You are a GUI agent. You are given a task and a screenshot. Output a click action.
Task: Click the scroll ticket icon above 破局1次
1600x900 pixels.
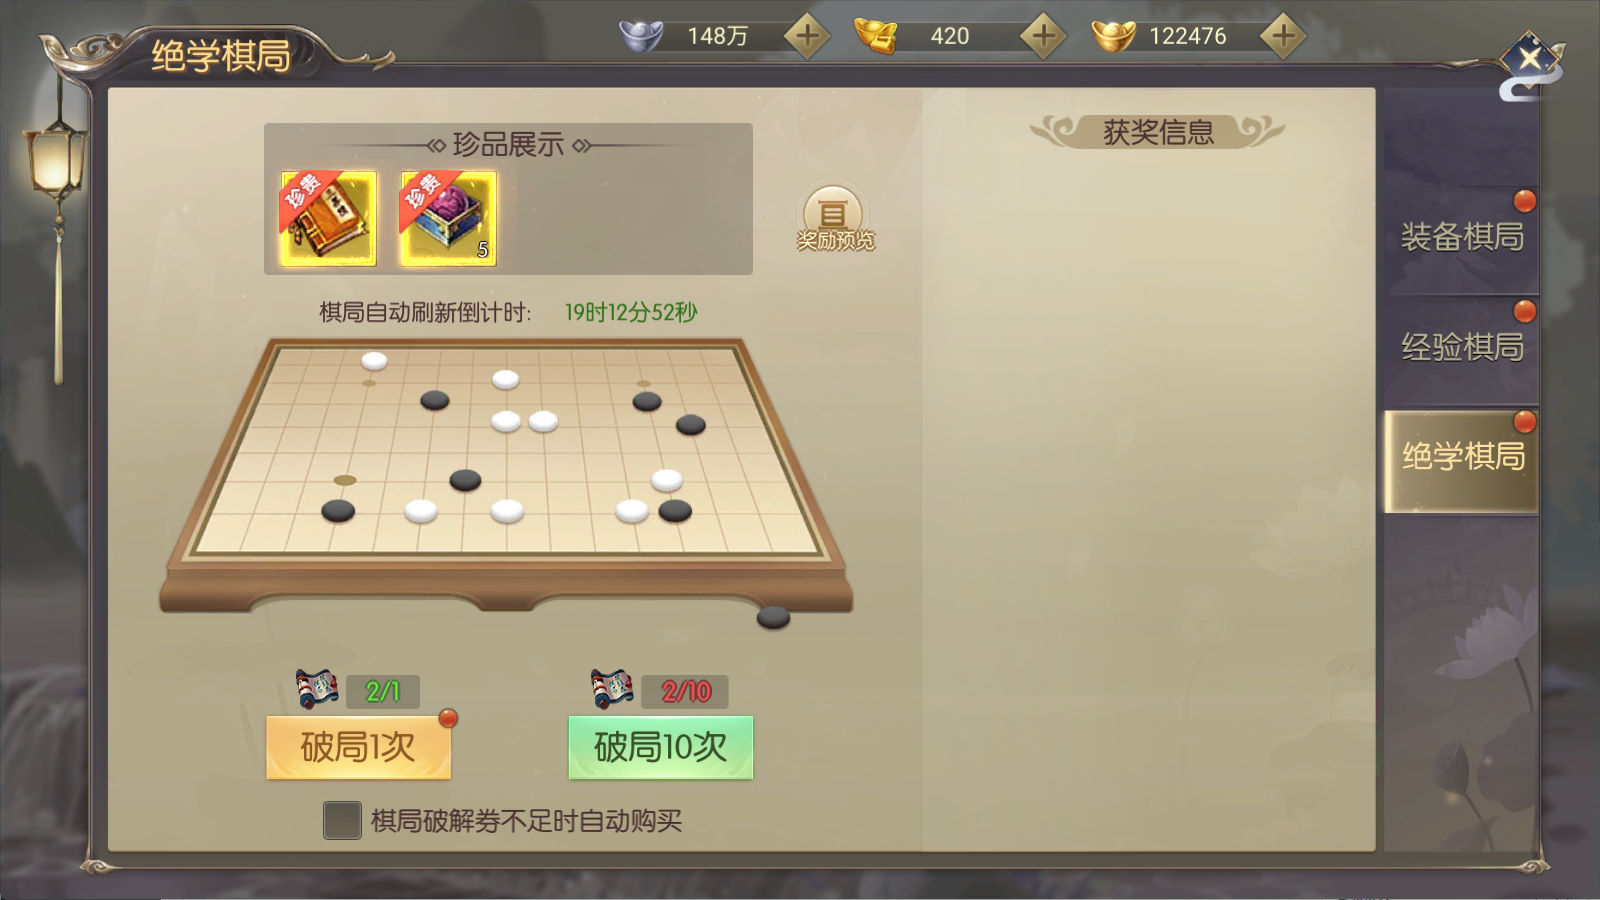coord(317,689)
